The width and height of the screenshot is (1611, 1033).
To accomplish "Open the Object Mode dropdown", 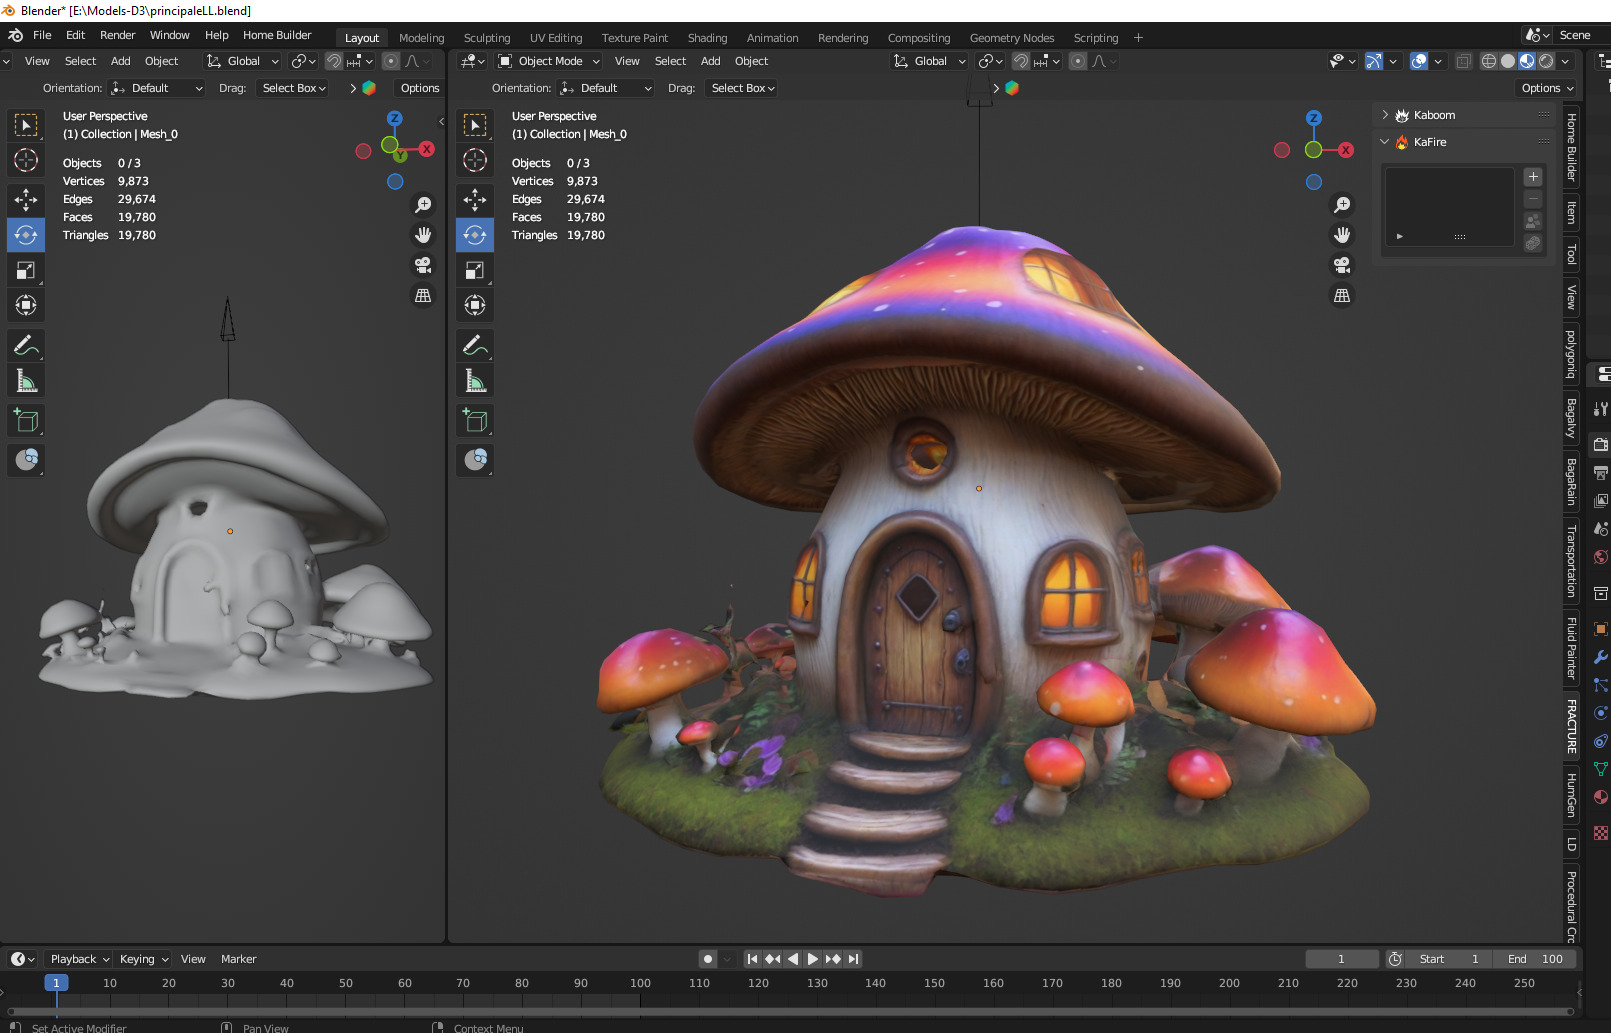I will click(549, 61).
